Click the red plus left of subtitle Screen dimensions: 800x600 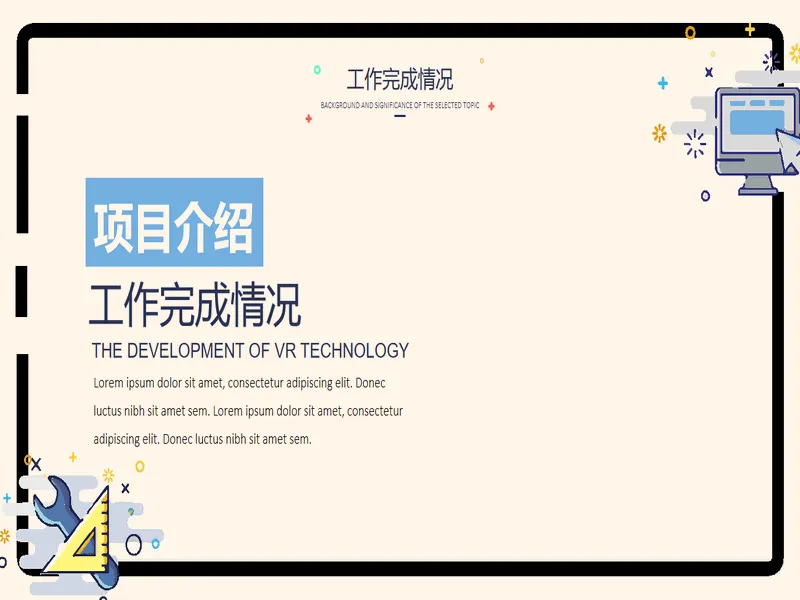tap(309, 118)
